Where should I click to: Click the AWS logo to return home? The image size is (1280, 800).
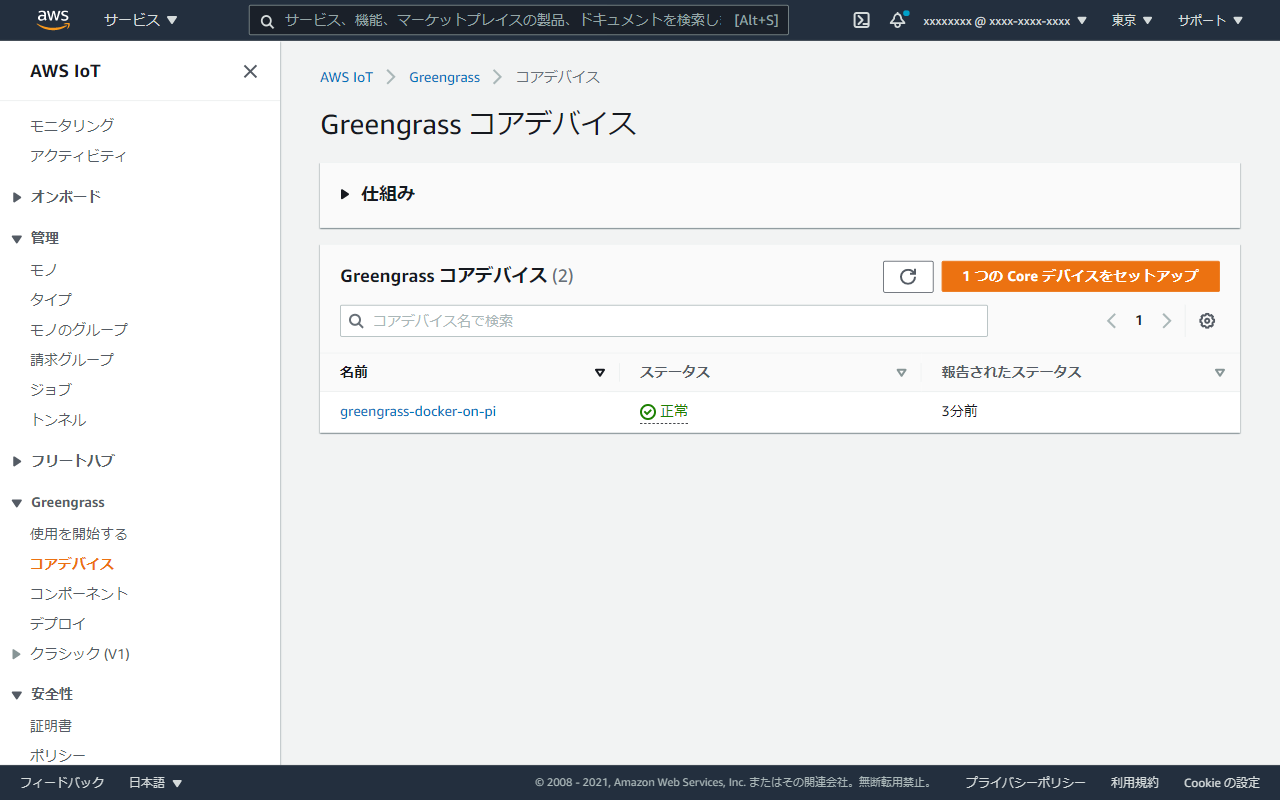click(53, 19)
